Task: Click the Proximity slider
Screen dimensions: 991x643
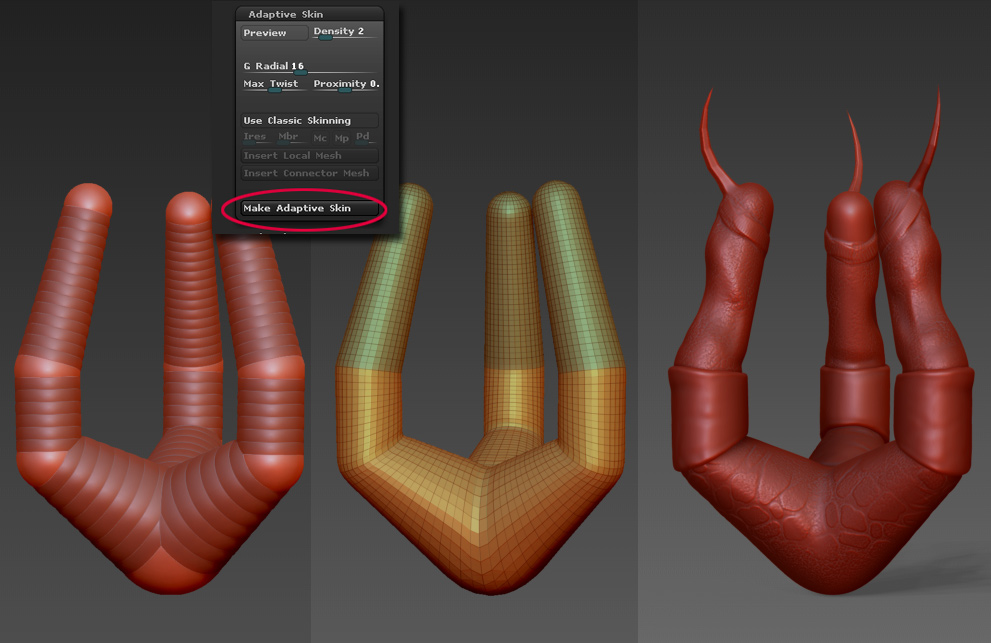Action: [346, 84]
